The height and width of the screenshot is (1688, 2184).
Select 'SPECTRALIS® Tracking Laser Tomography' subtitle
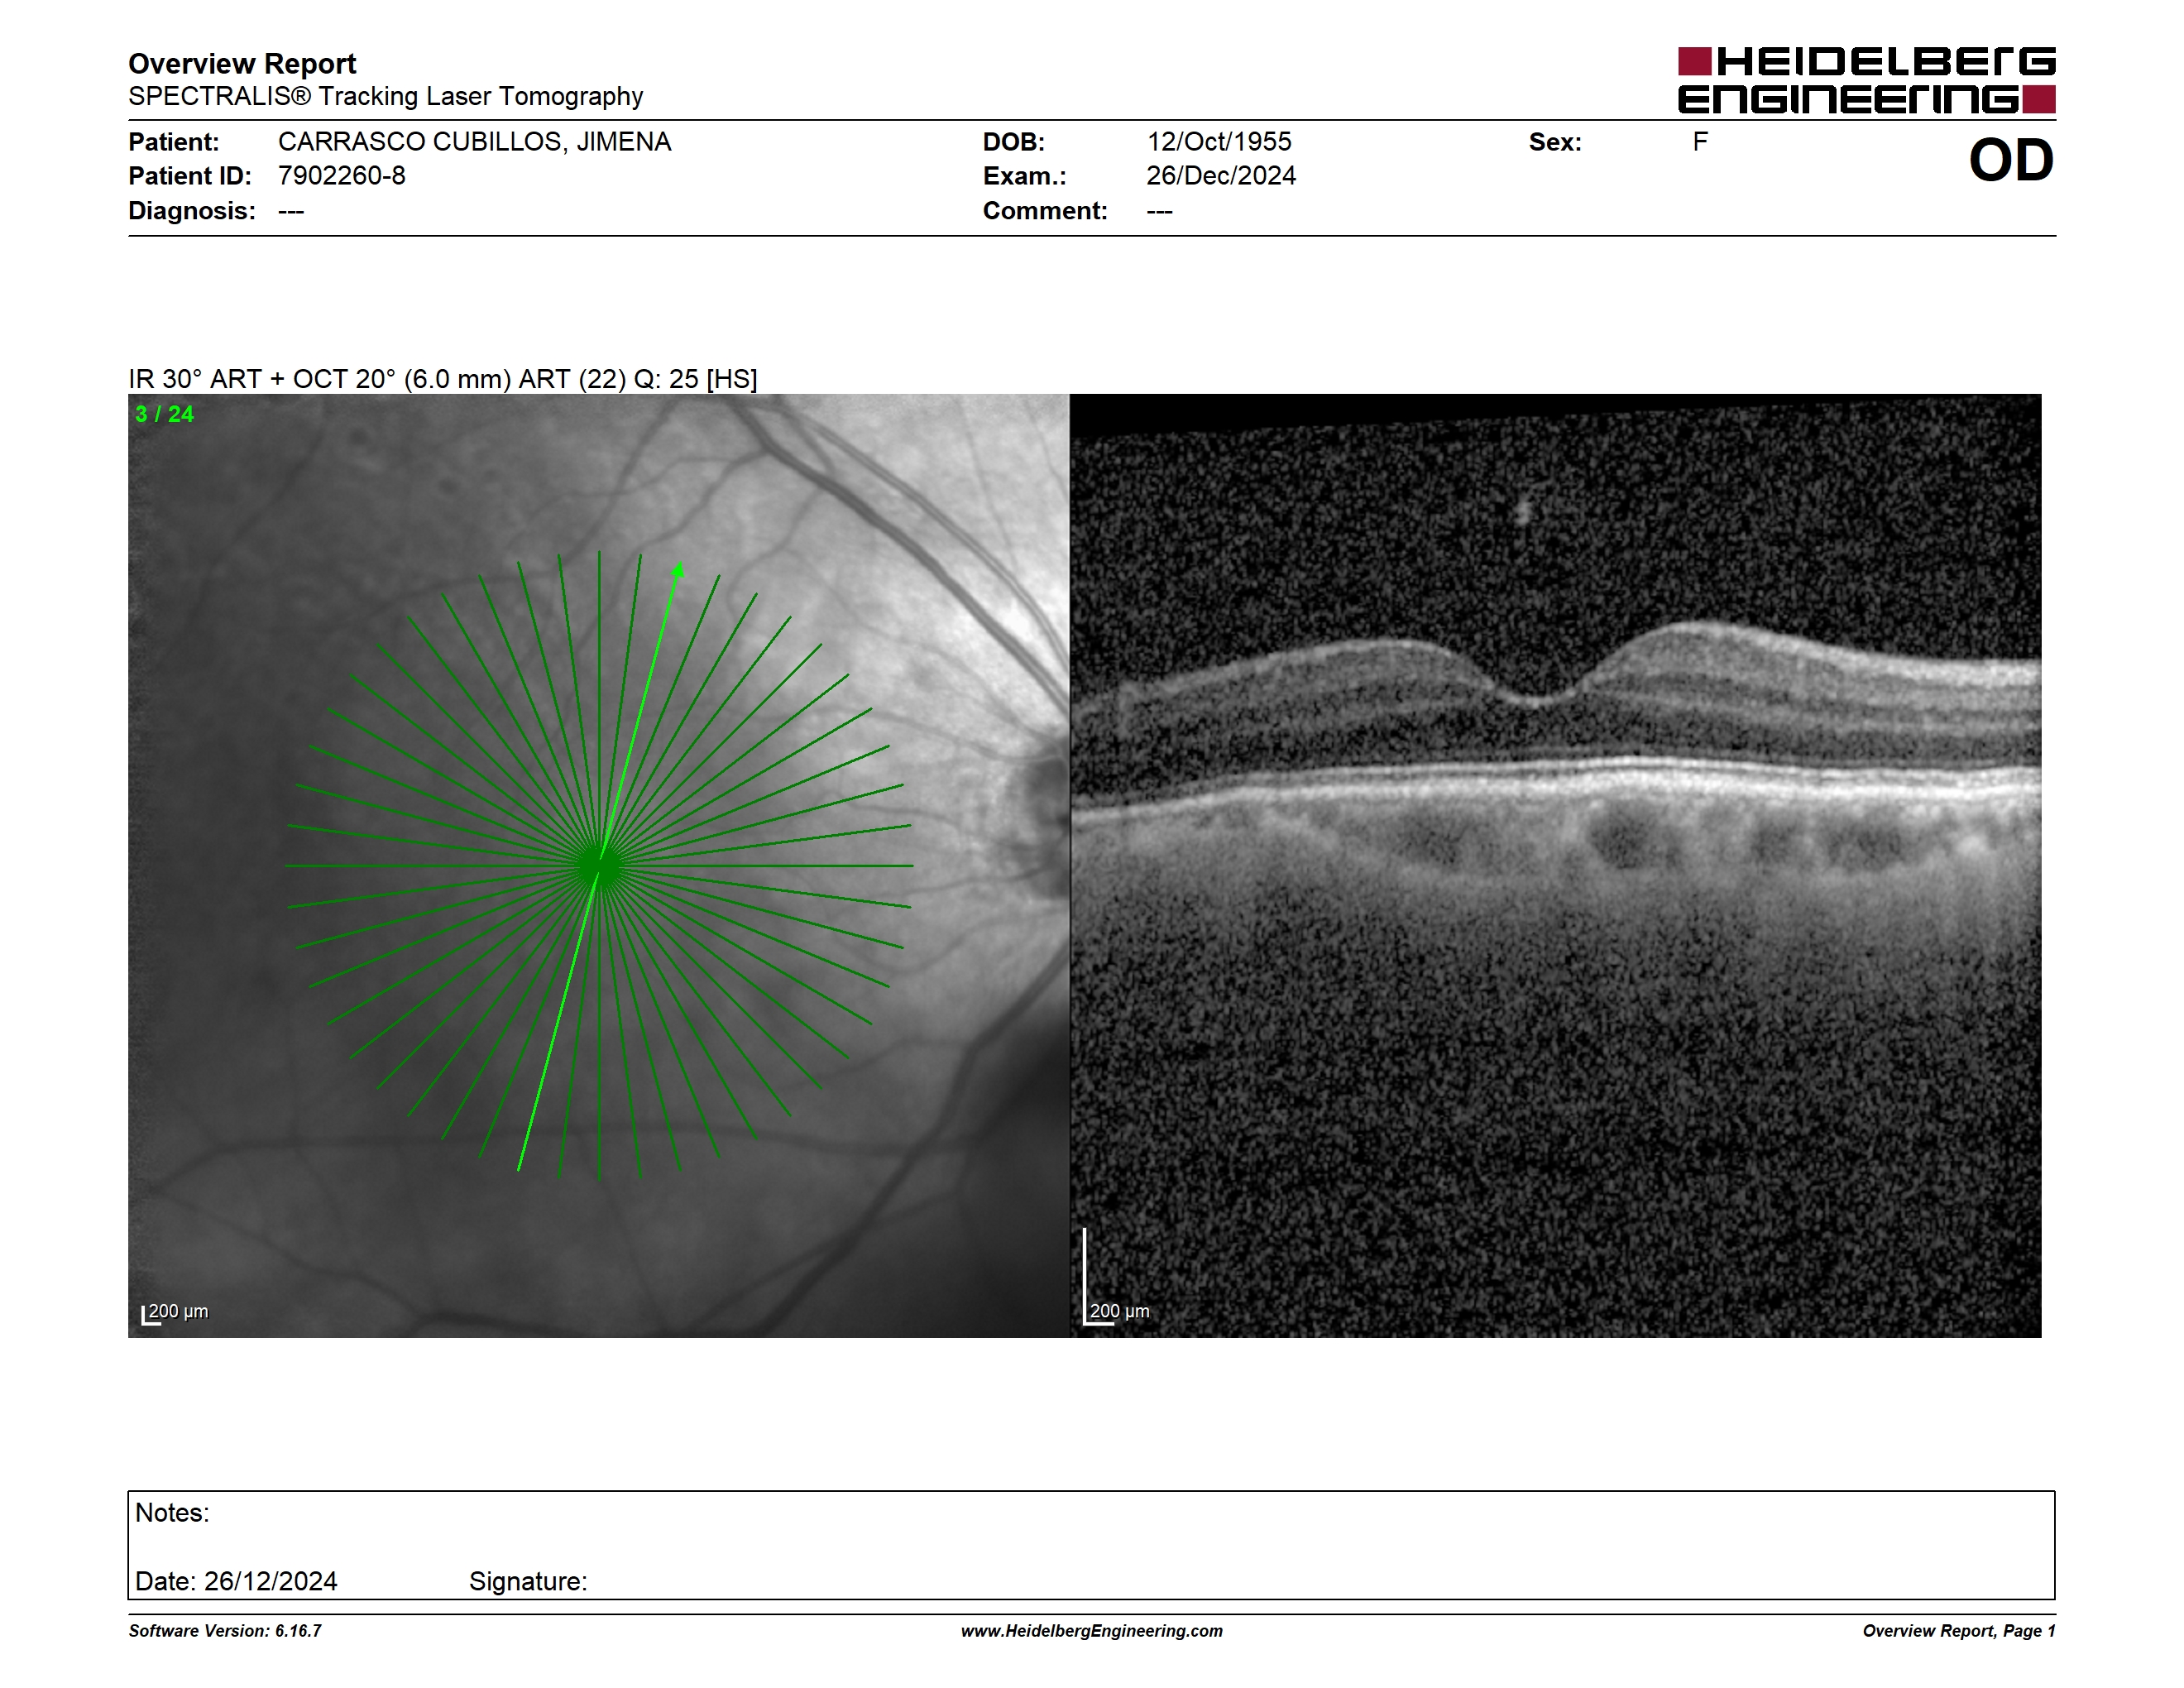tap(385, 97)
